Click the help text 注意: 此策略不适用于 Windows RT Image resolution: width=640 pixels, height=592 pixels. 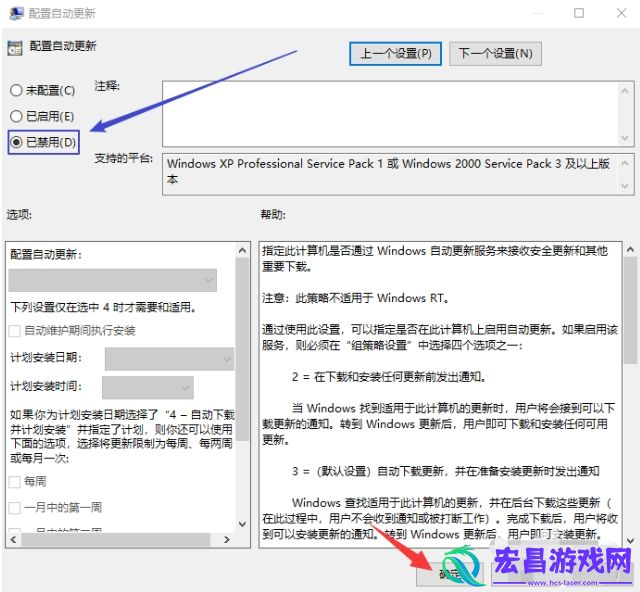point(355,298)
